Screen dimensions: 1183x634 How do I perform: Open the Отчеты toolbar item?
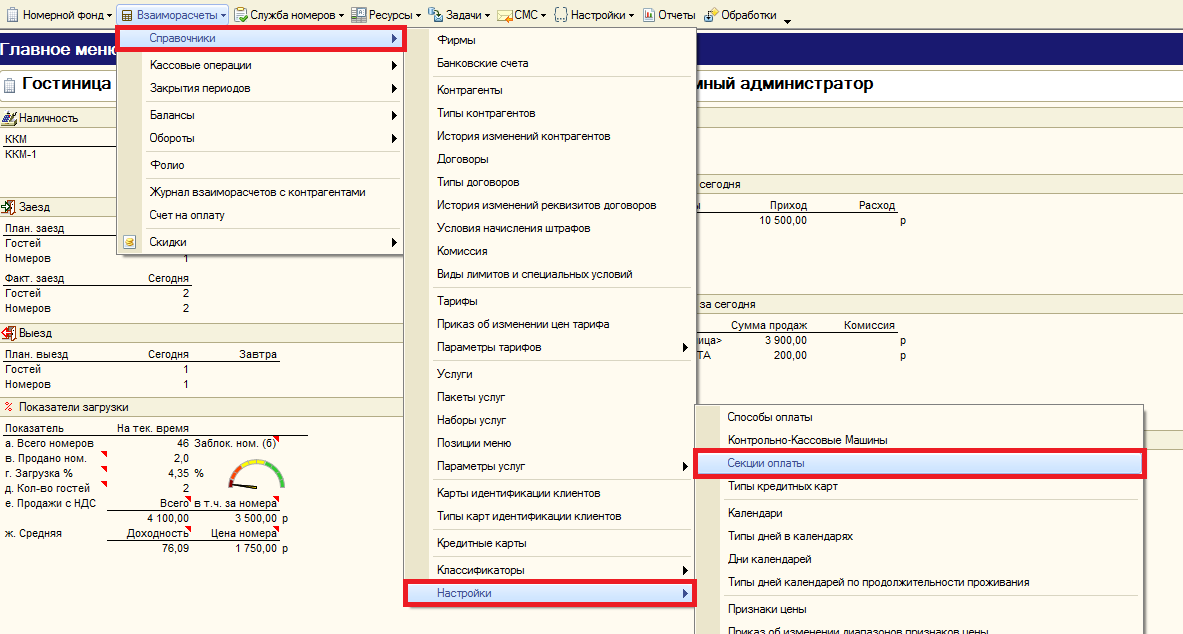pyautogui.click(x=668, y=15)
